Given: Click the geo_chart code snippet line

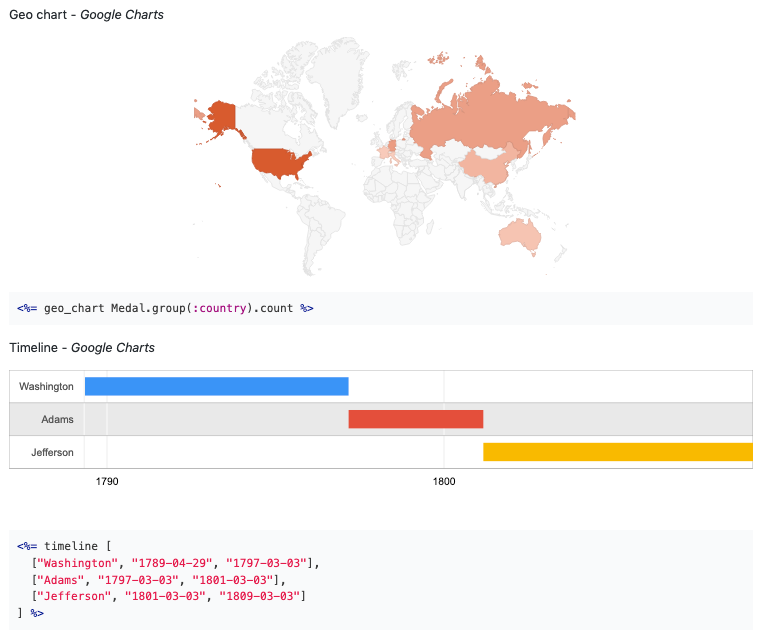Looking at the screenshot, I should pos(165,308).
